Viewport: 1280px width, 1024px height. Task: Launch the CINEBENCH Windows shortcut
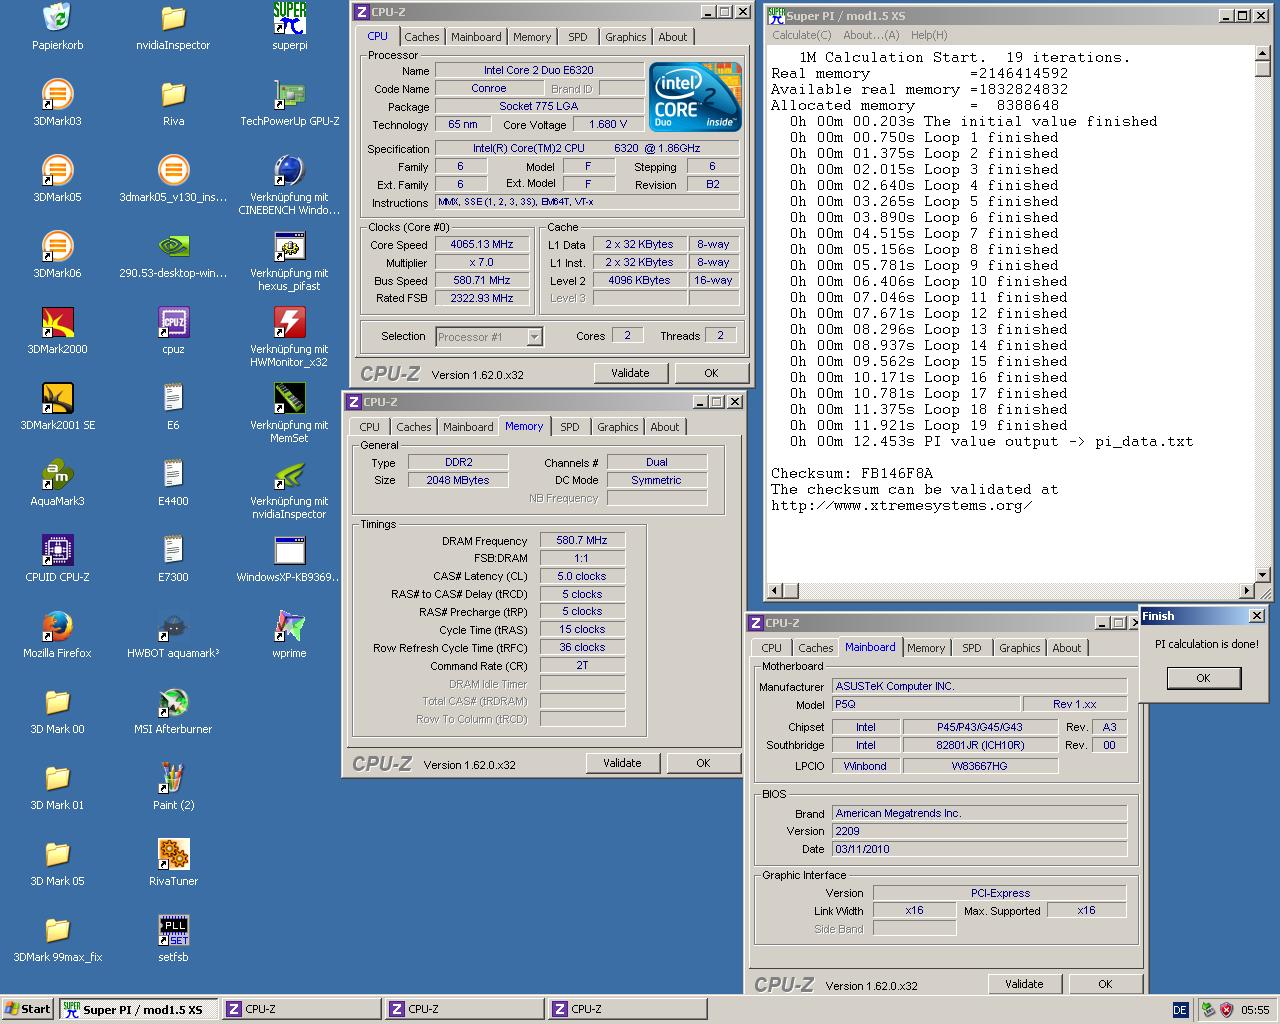pos(289,170)
